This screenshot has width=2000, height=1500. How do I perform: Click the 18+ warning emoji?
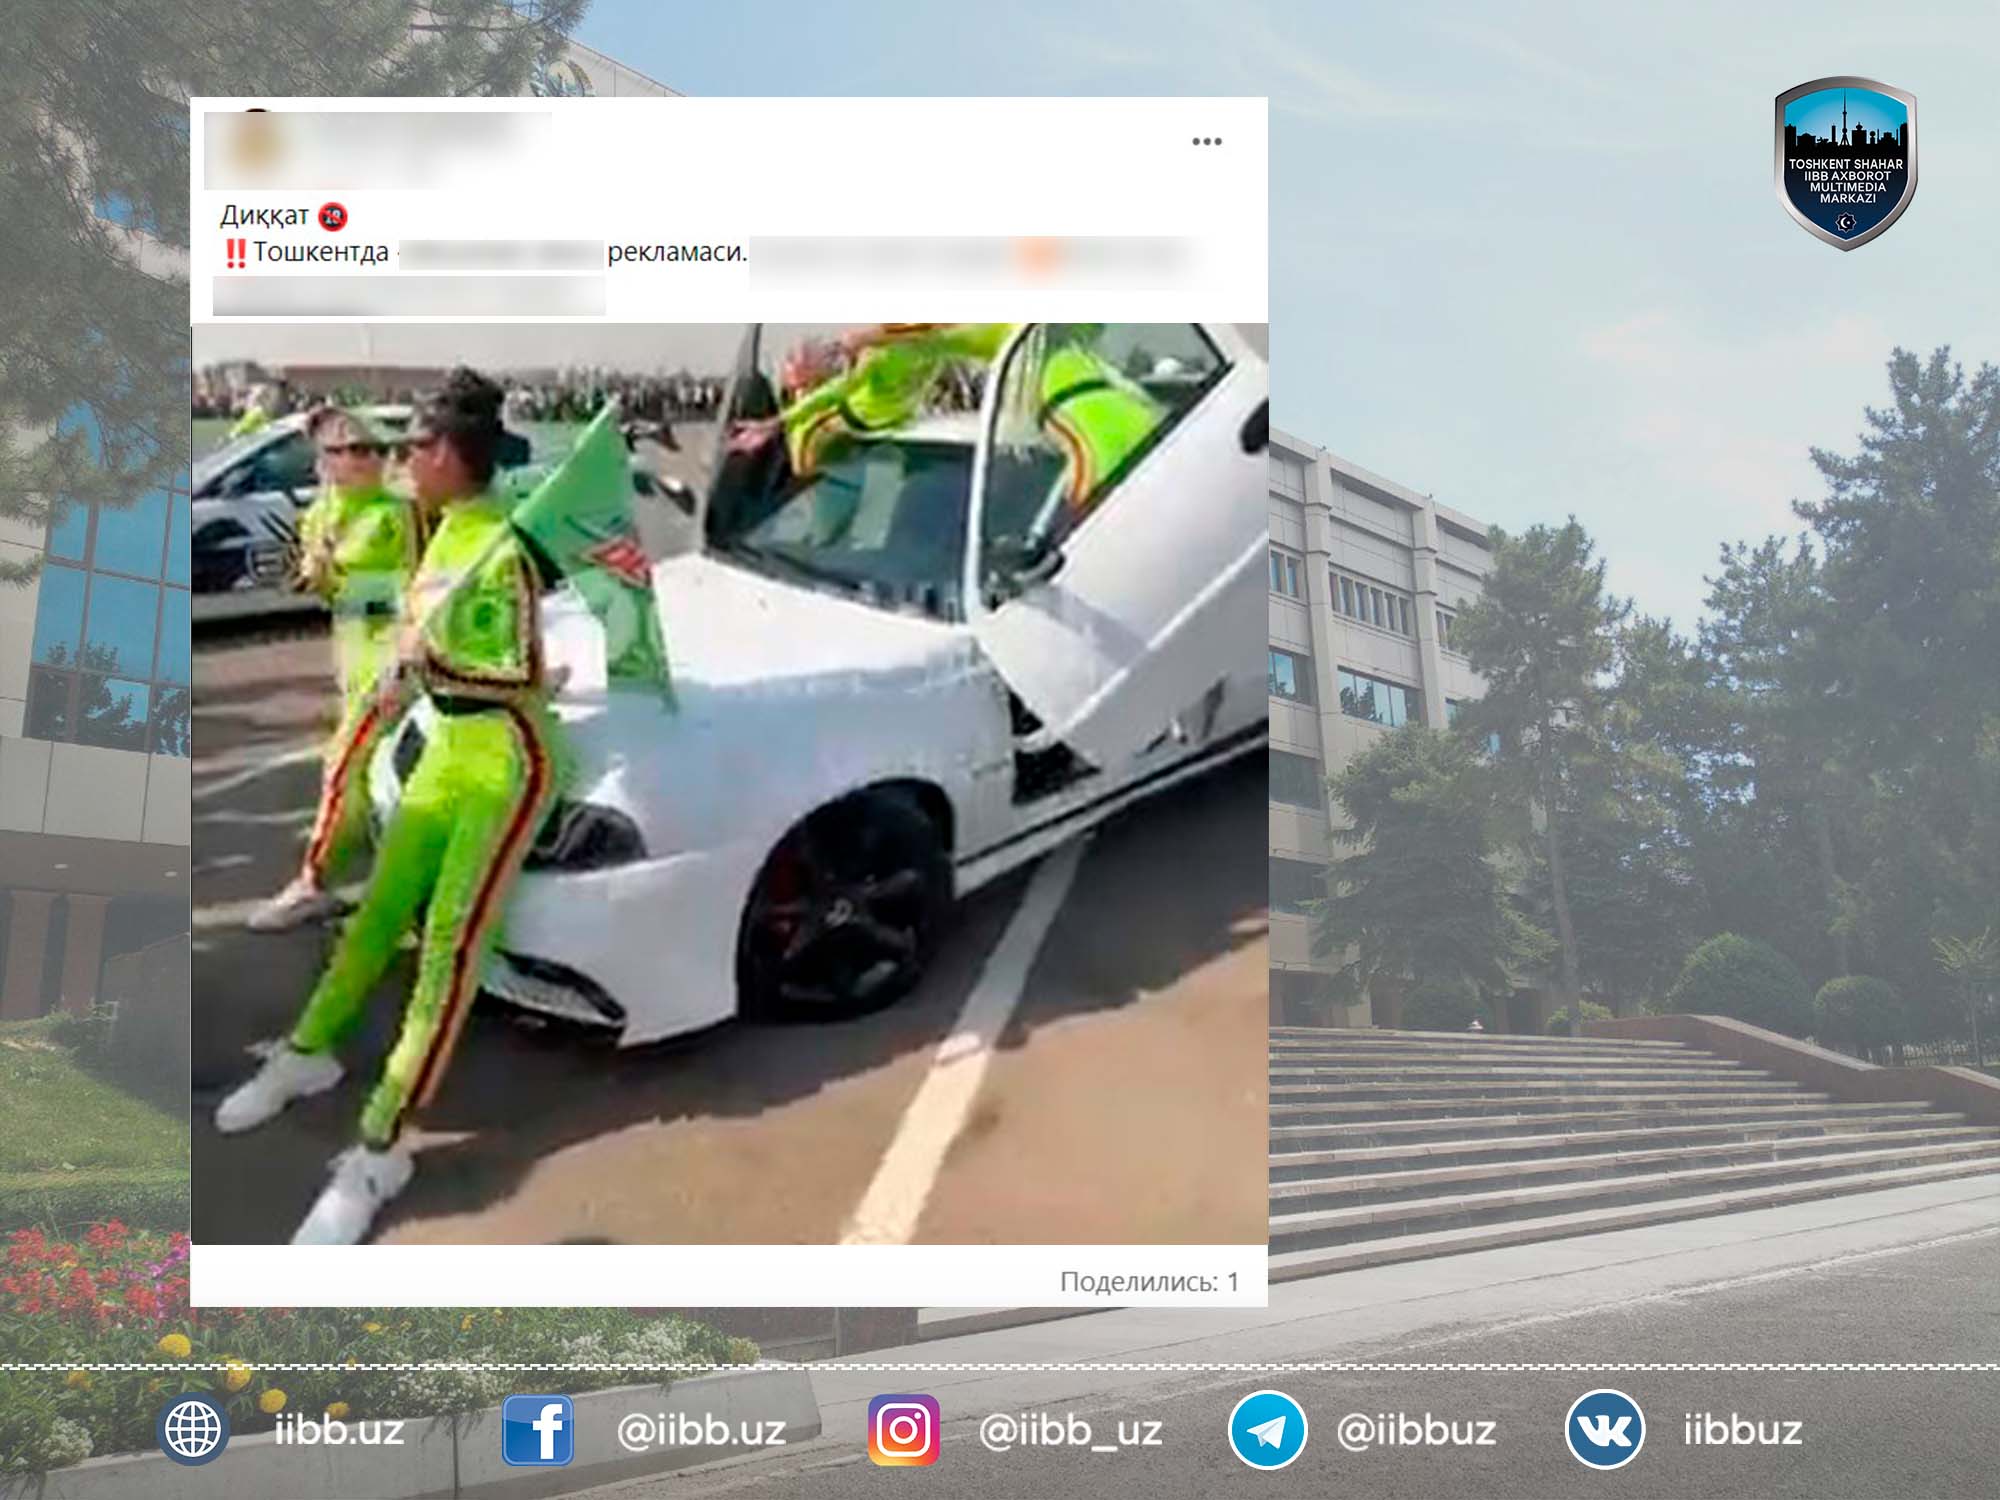pos(332,216)
